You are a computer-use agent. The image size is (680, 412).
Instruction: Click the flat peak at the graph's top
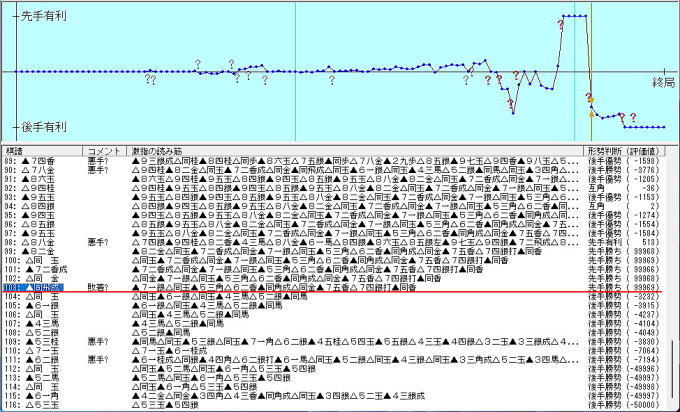coord(574,16)
